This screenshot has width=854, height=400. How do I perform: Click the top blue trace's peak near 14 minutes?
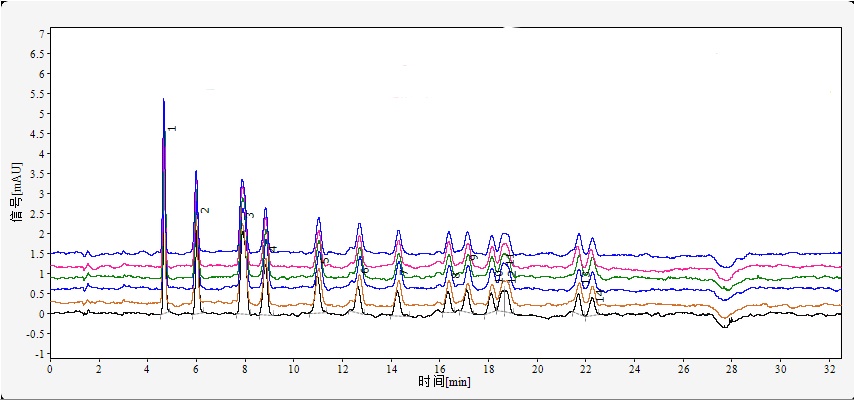click(398, 232)
